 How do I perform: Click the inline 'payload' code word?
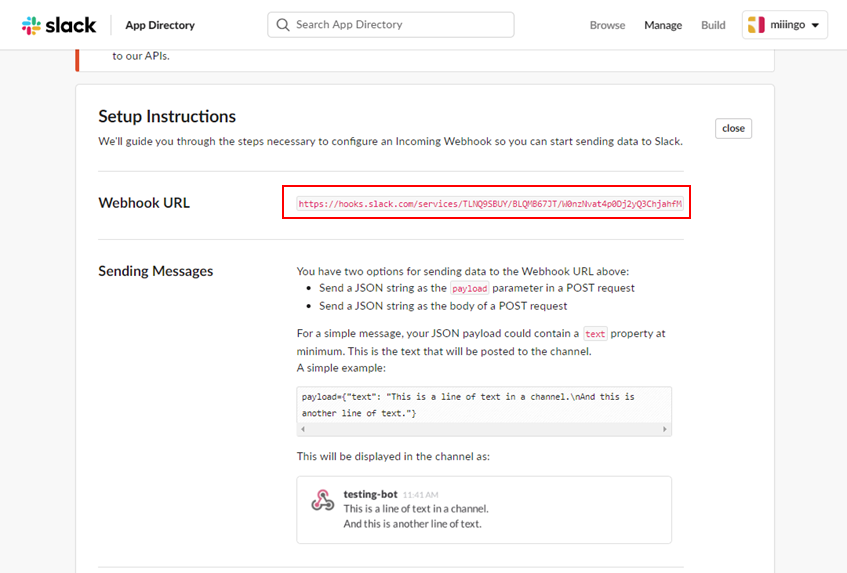click(x=469, y=288)
